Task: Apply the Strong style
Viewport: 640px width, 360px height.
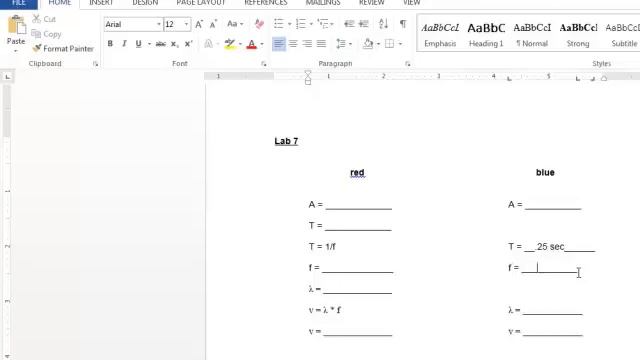Action: click(578, 34)
